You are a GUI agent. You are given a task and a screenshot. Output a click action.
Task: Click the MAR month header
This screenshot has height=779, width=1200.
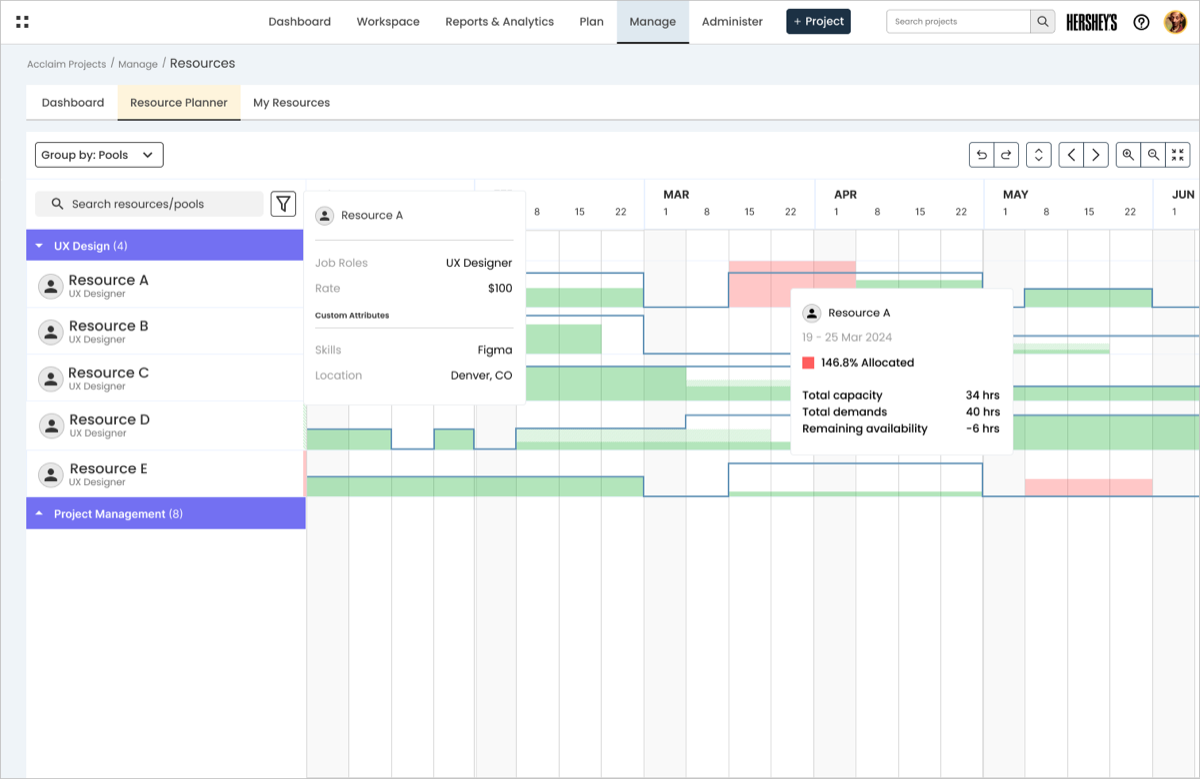676,195
